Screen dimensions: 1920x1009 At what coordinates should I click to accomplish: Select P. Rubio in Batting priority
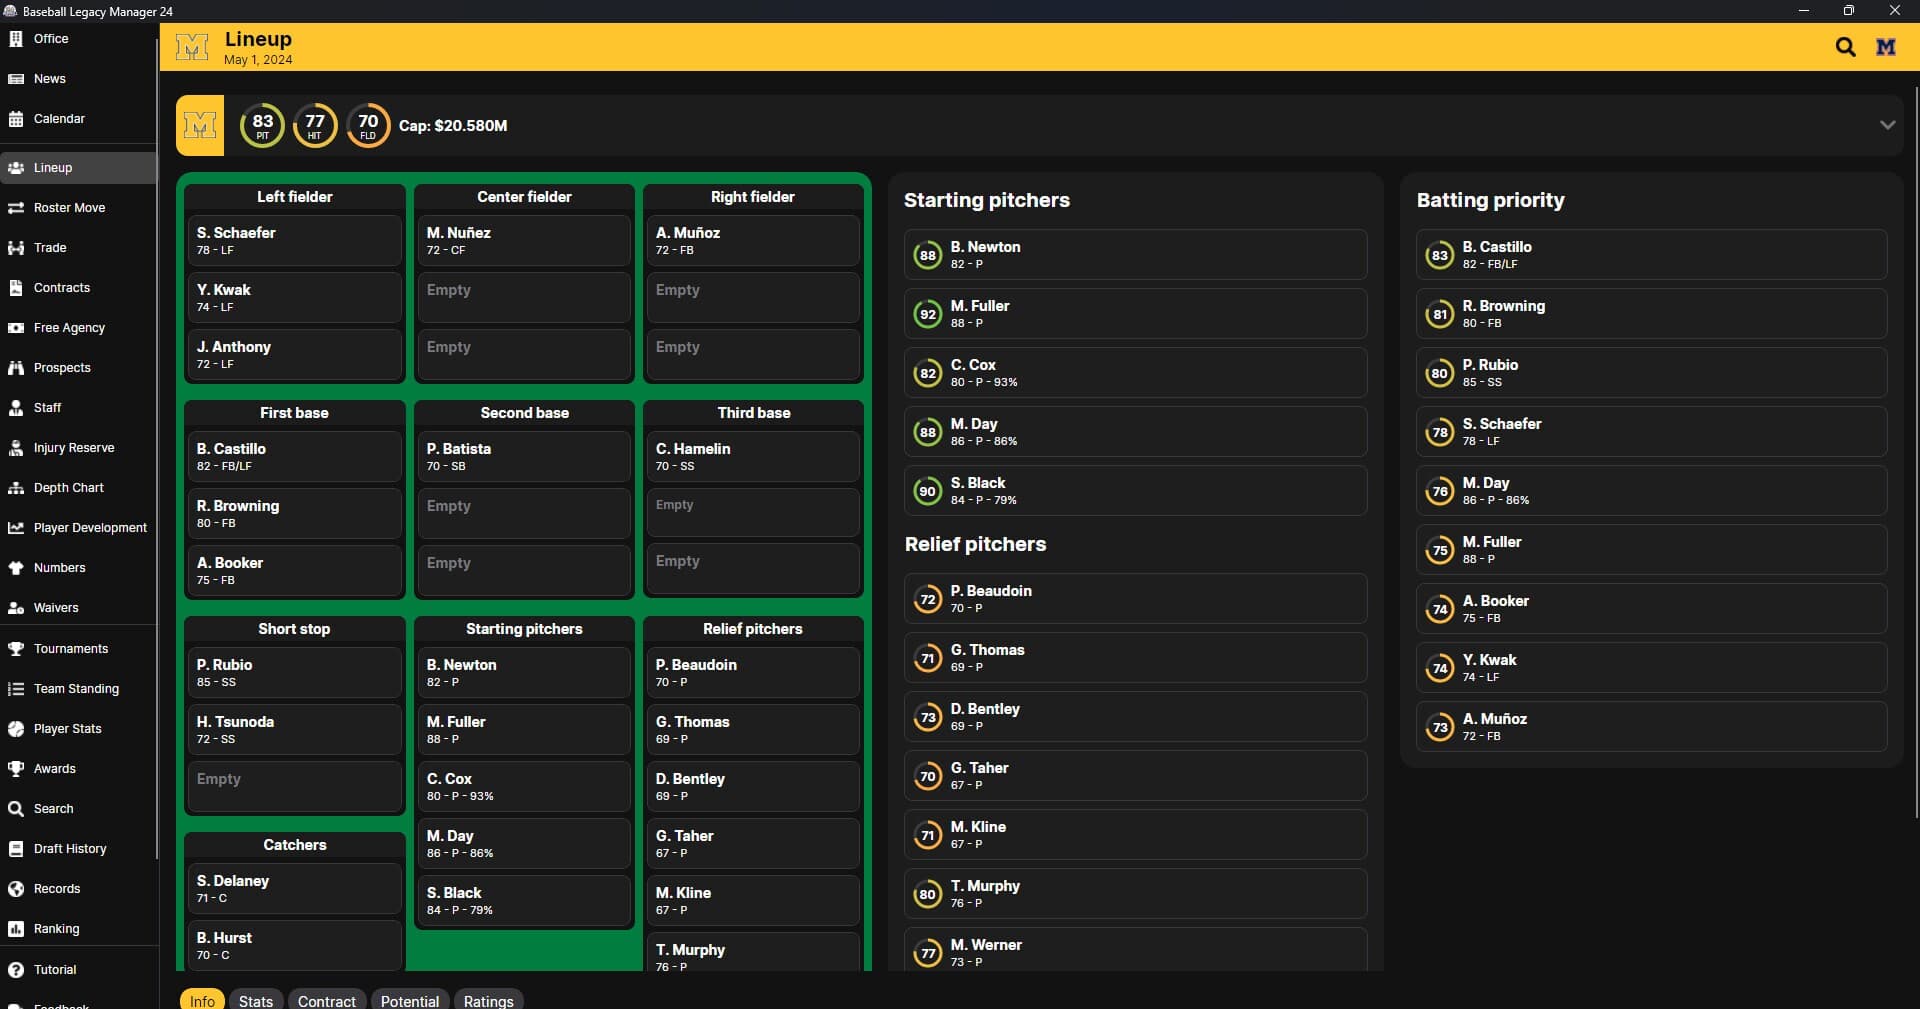[x=1651, y=372]
